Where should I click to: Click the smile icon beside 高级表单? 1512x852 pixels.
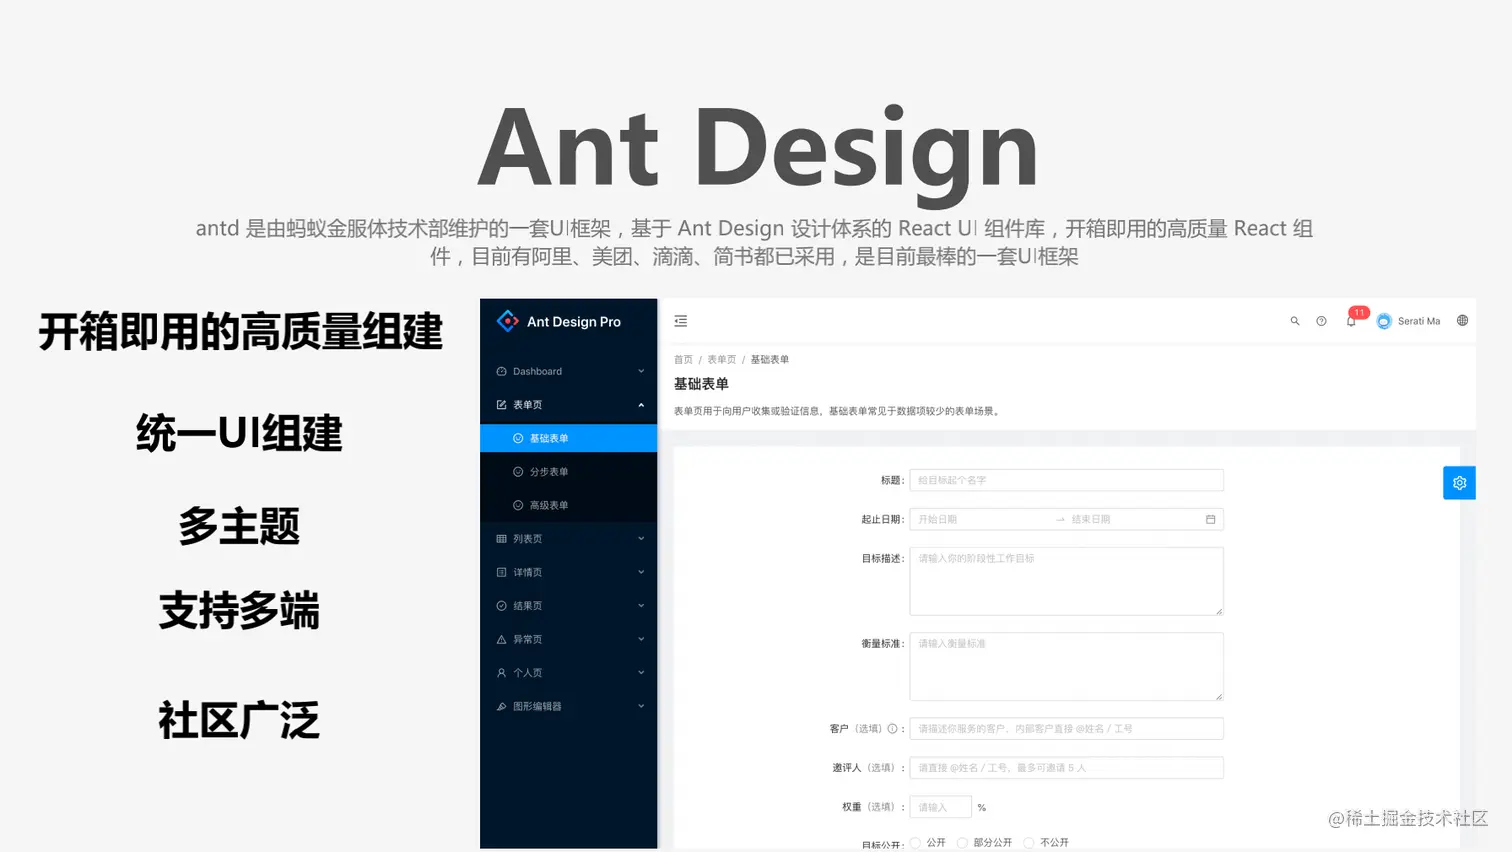pyautogui.click(x=518, y=505)
